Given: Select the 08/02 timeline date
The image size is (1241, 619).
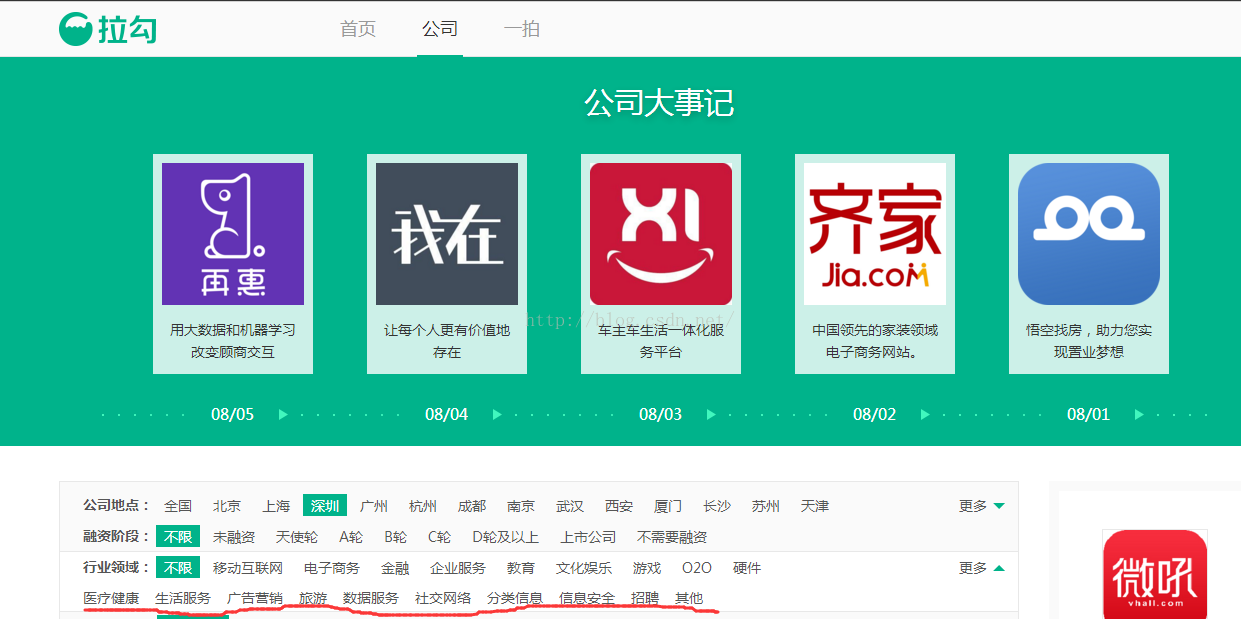Looking at the screenshot, I should pyautogui.click(x=874, y=414).
